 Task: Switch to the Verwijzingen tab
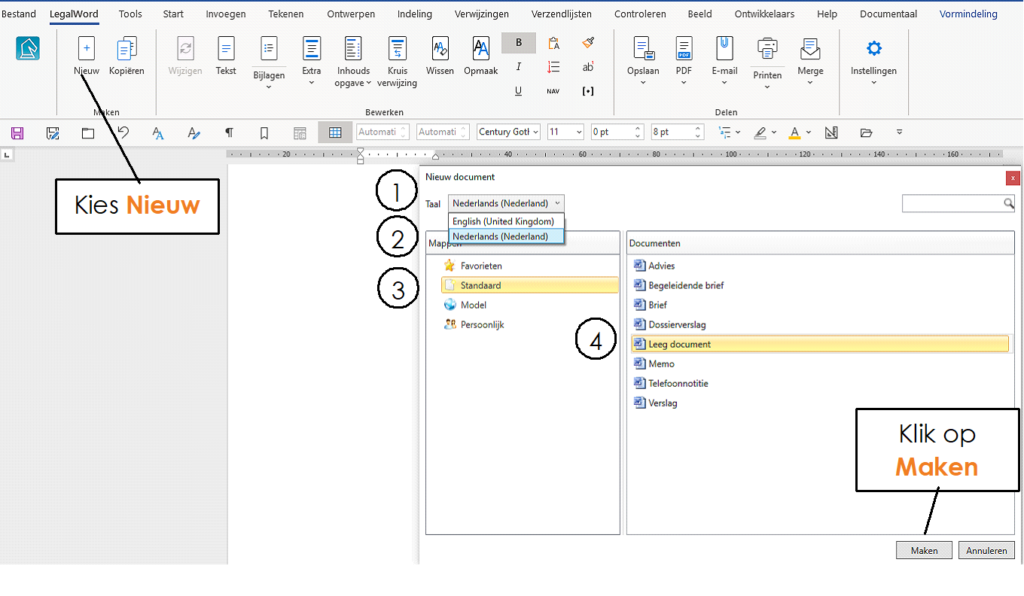pyautogui.click(x=481, y=14)
